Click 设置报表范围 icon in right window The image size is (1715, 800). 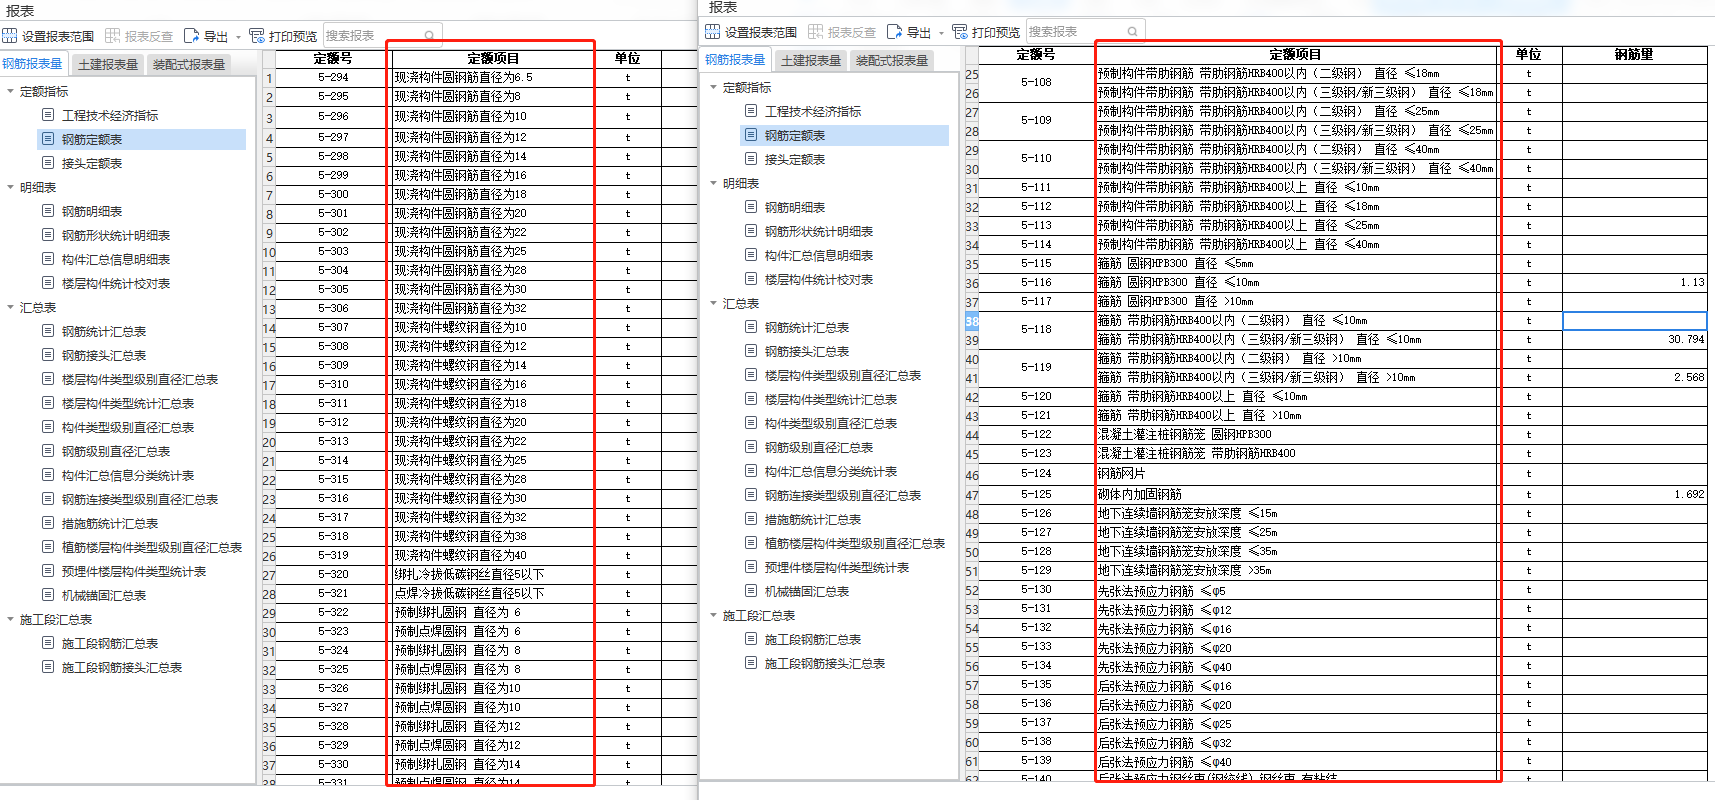click(712, 32)
